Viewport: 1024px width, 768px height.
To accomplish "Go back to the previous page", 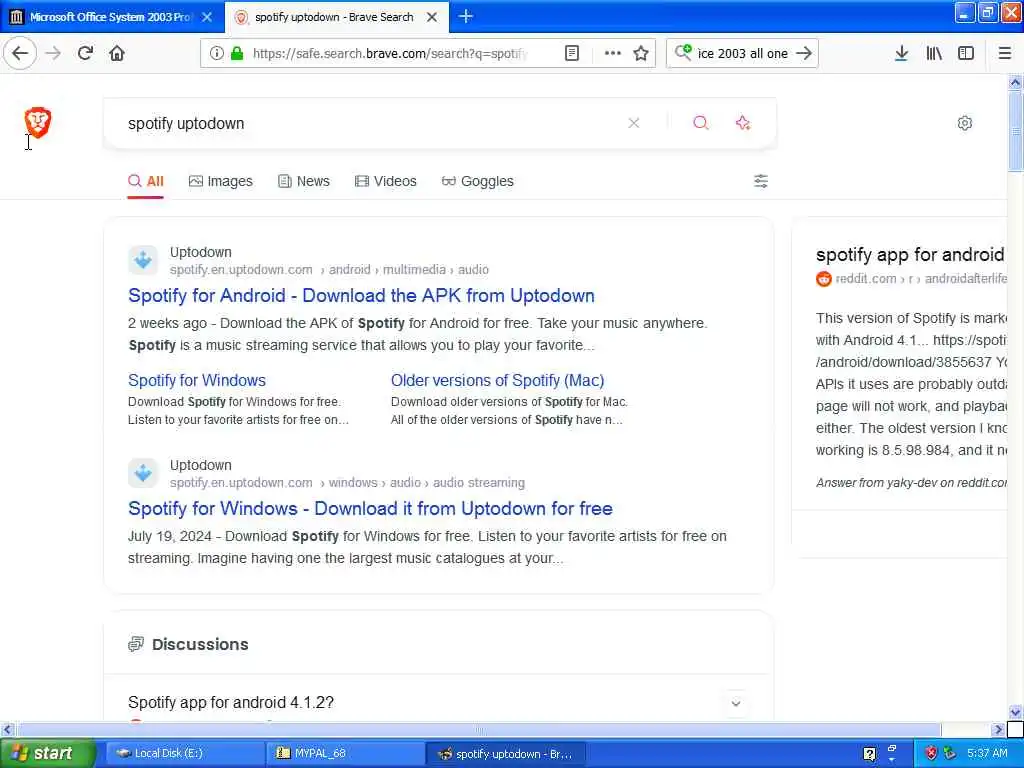I will [20, 53].
